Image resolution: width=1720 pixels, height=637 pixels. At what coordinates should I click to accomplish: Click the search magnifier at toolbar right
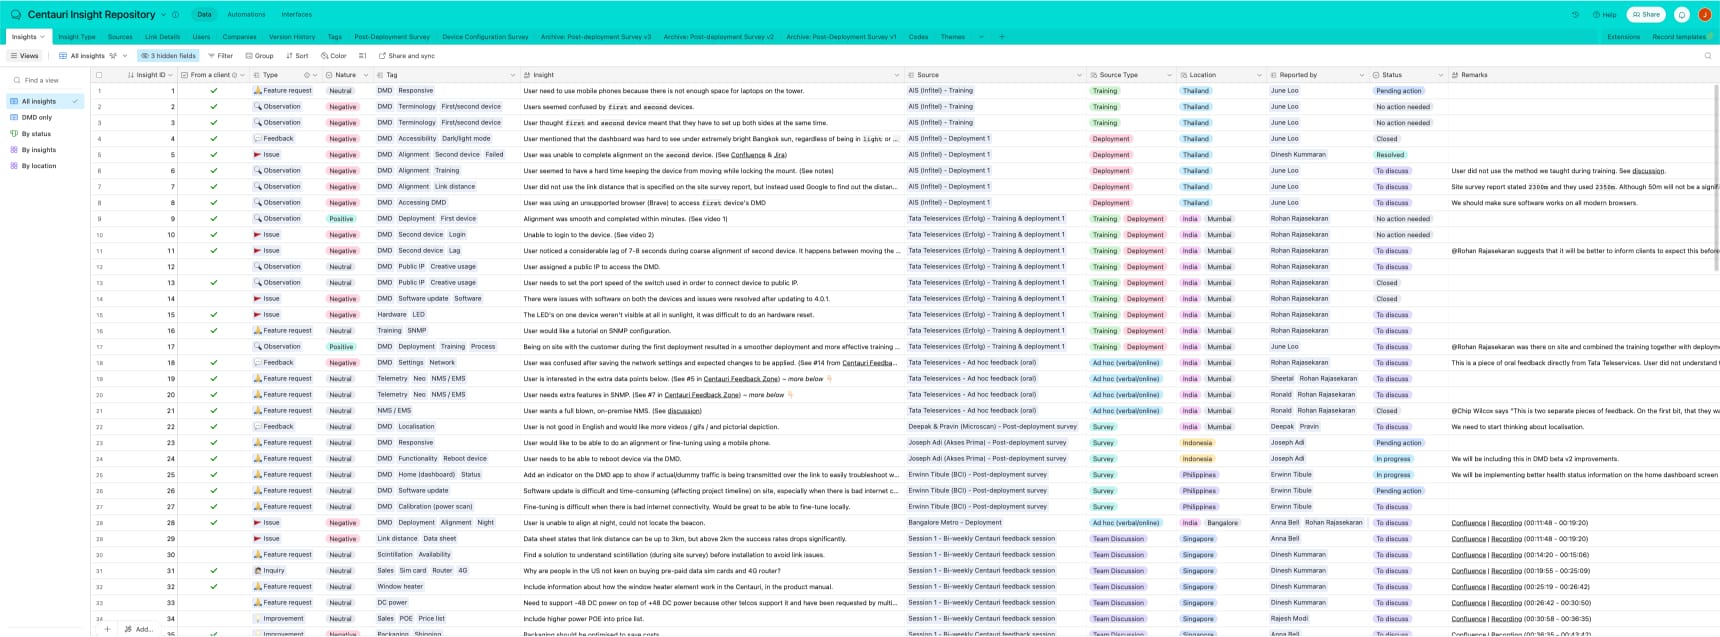pyautogui.click(x=1708, y=56)
